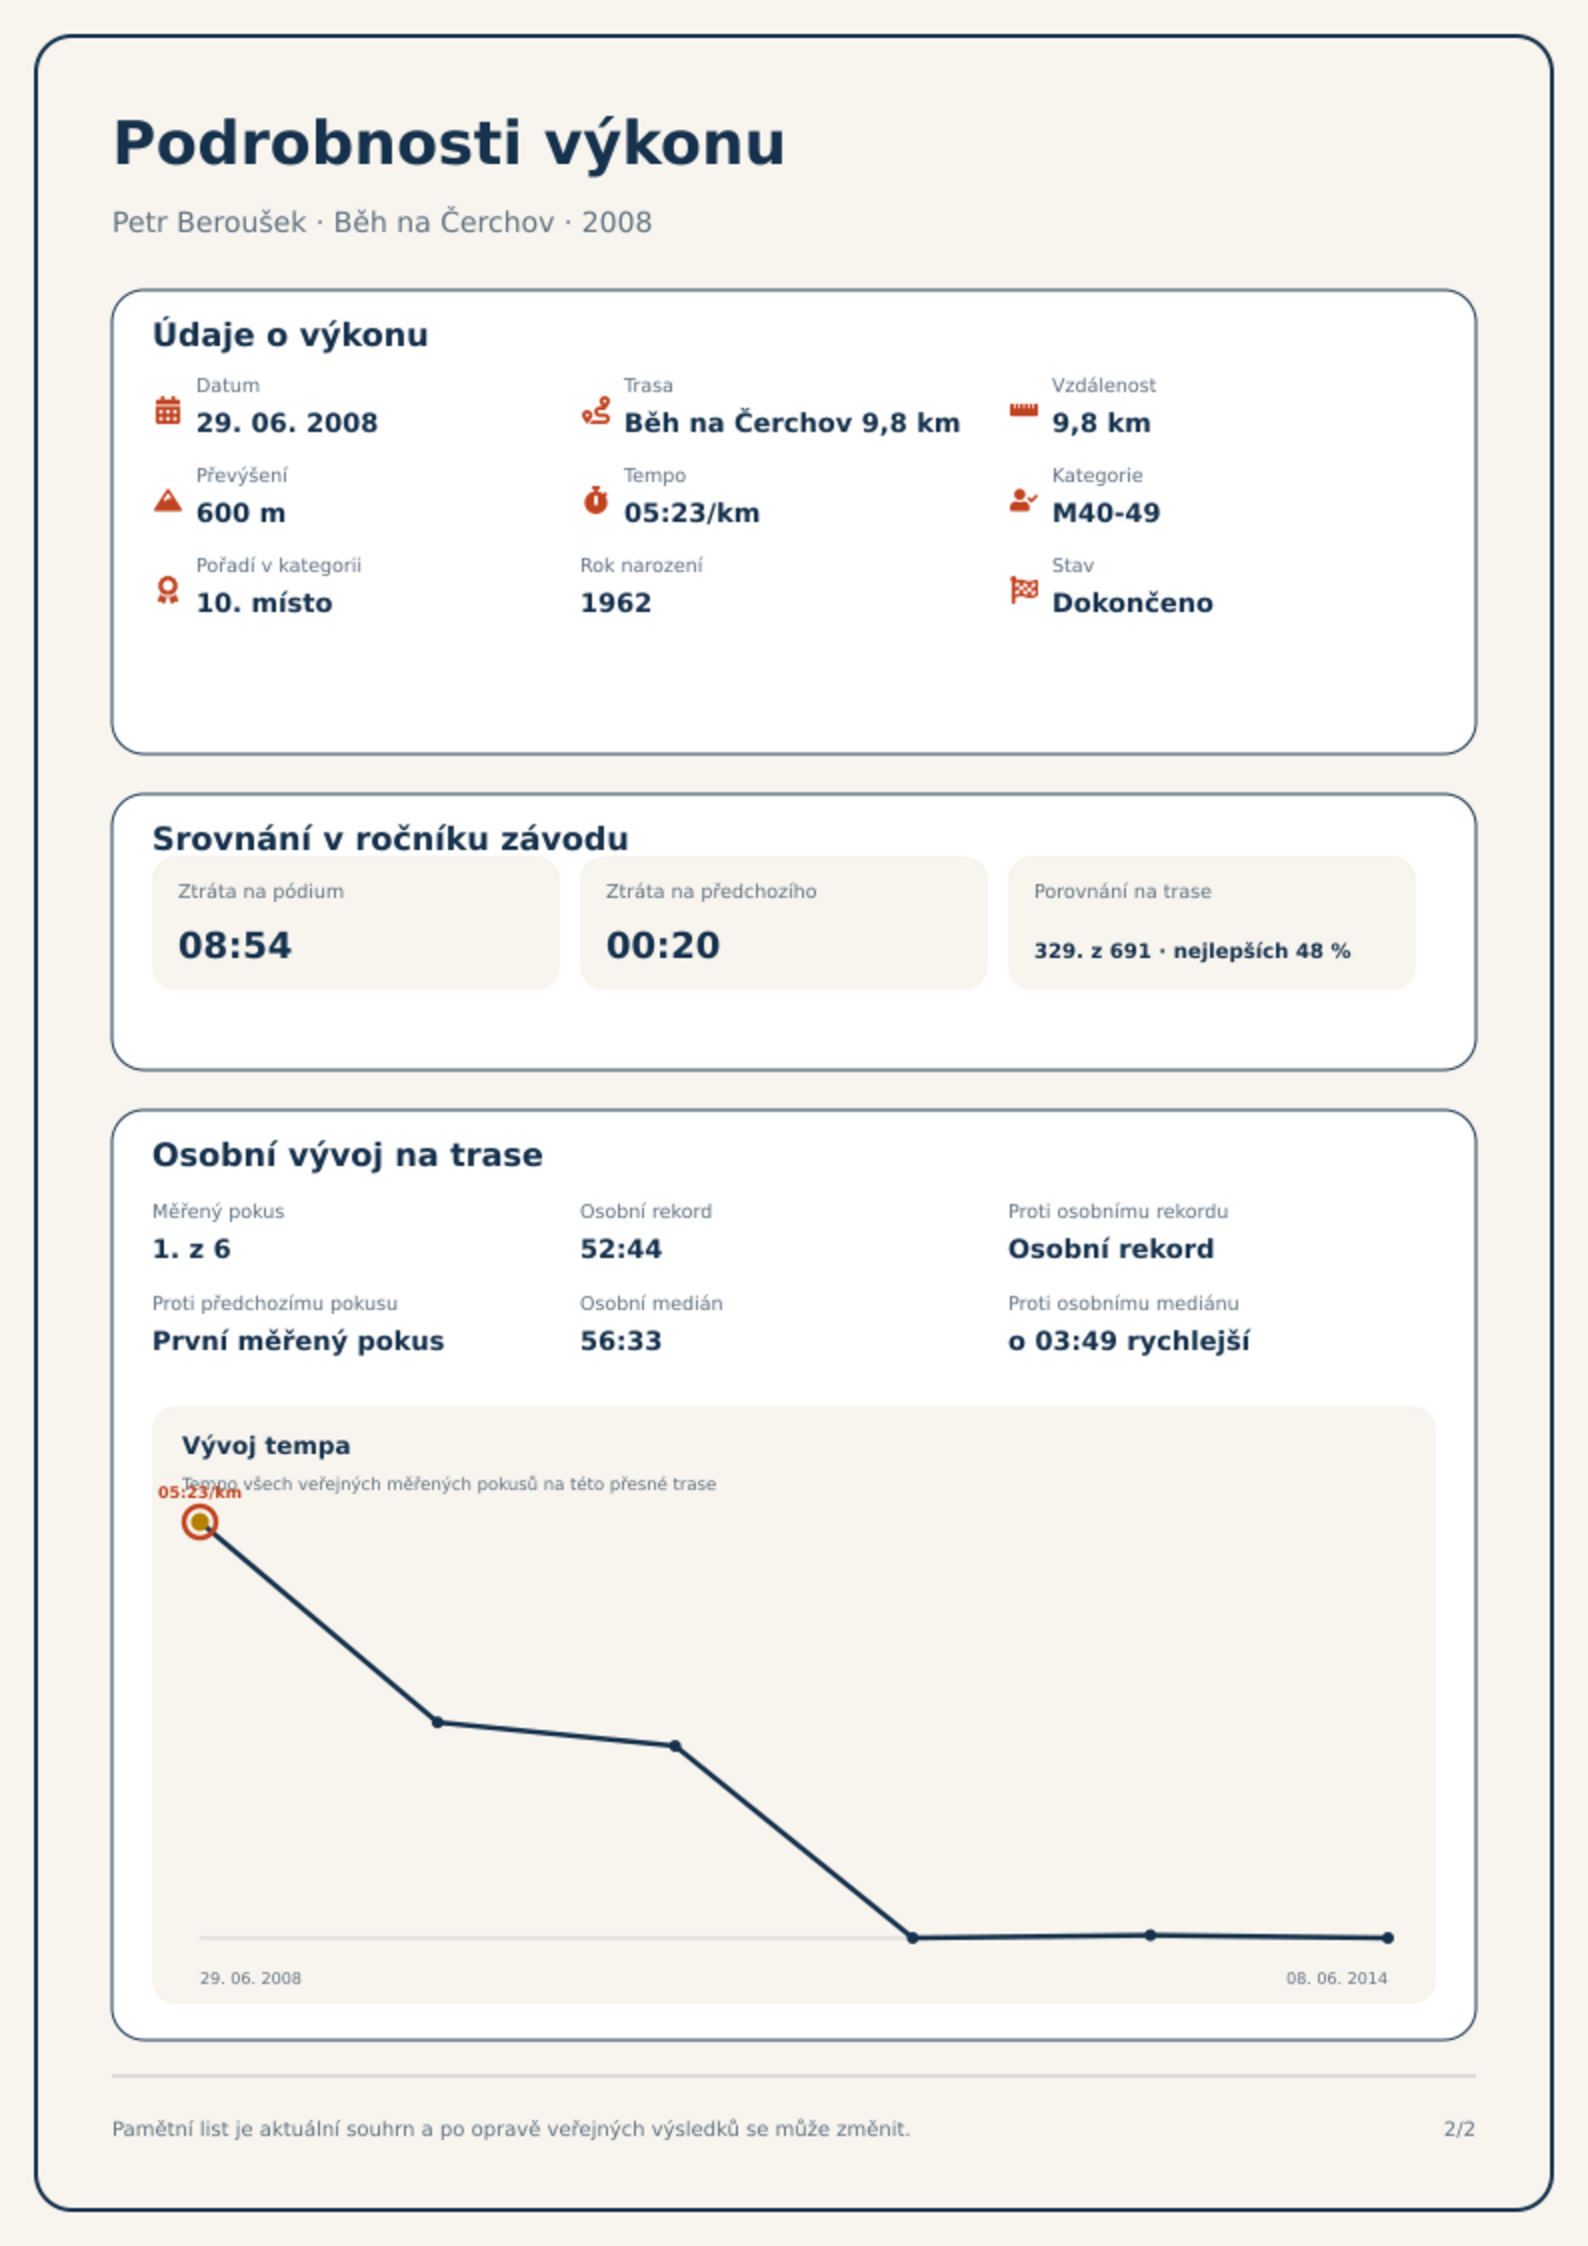Open the Ztráta na předchozího 00:20 card
The height and width of the screenshot is (2246, 1588).
coord(783,922)
